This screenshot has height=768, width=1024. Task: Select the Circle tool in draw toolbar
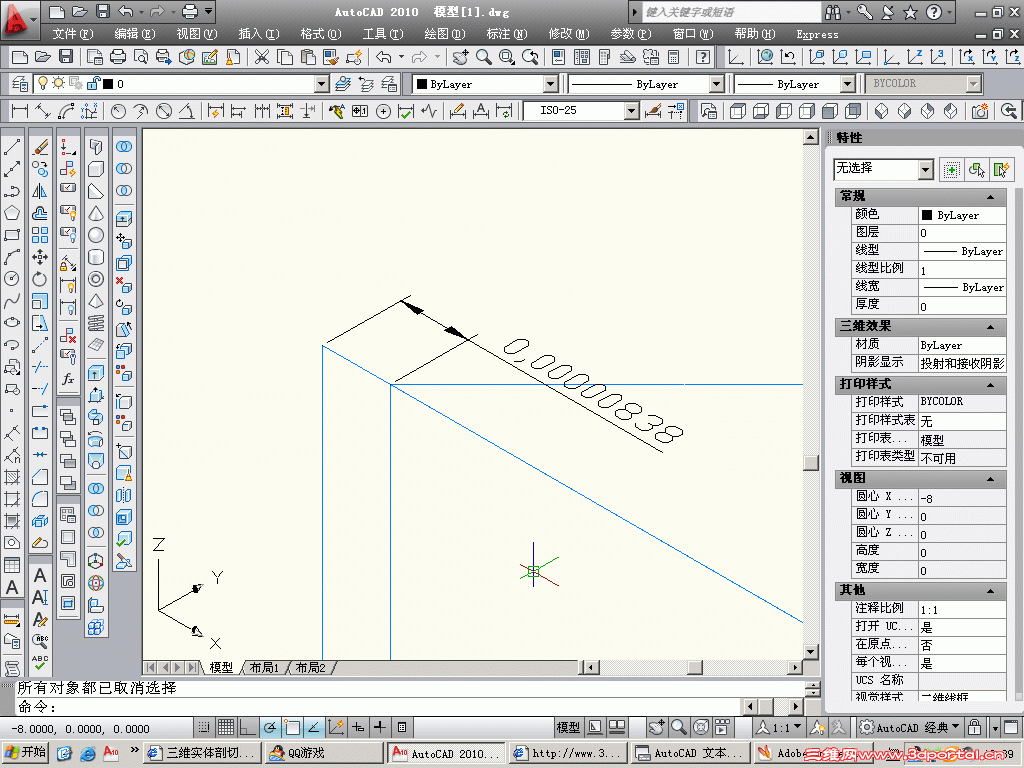tap(12, 279)
